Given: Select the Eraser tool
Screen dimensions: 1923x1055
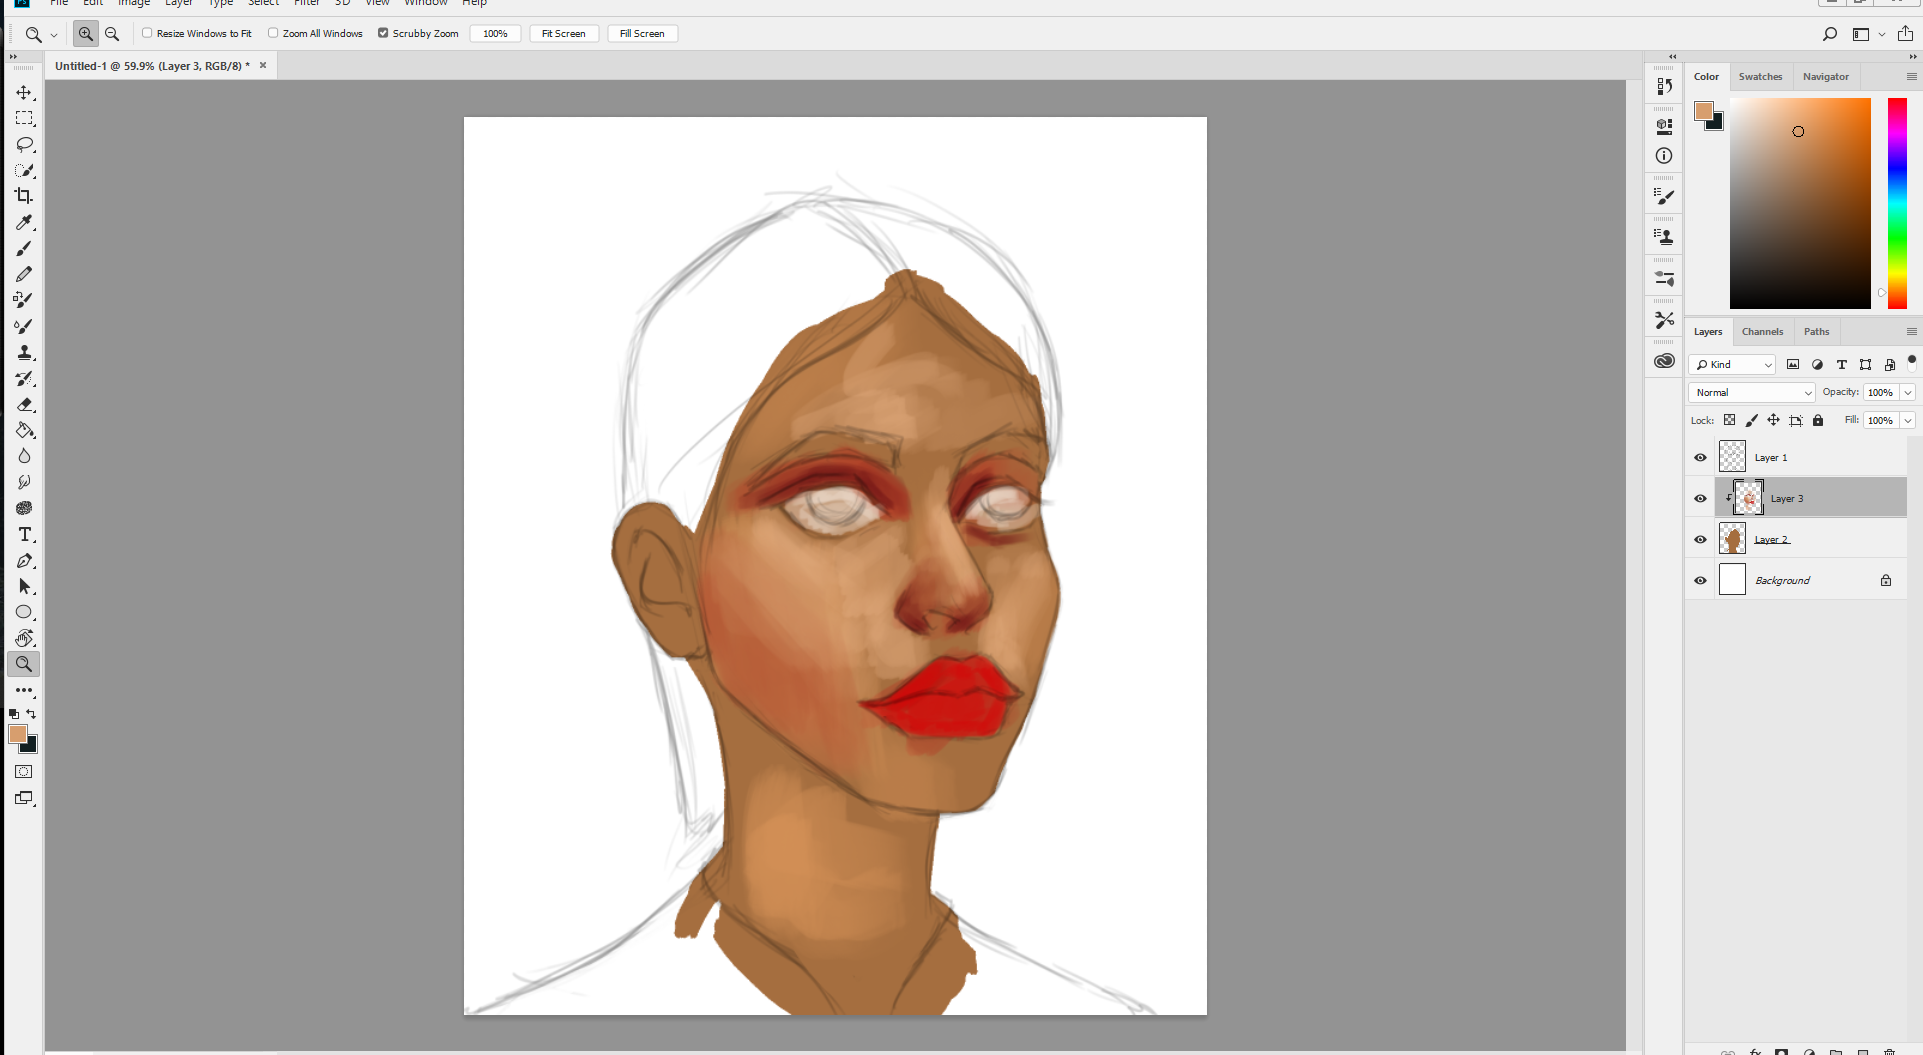Looking at the screenshot, I should 24,404.
